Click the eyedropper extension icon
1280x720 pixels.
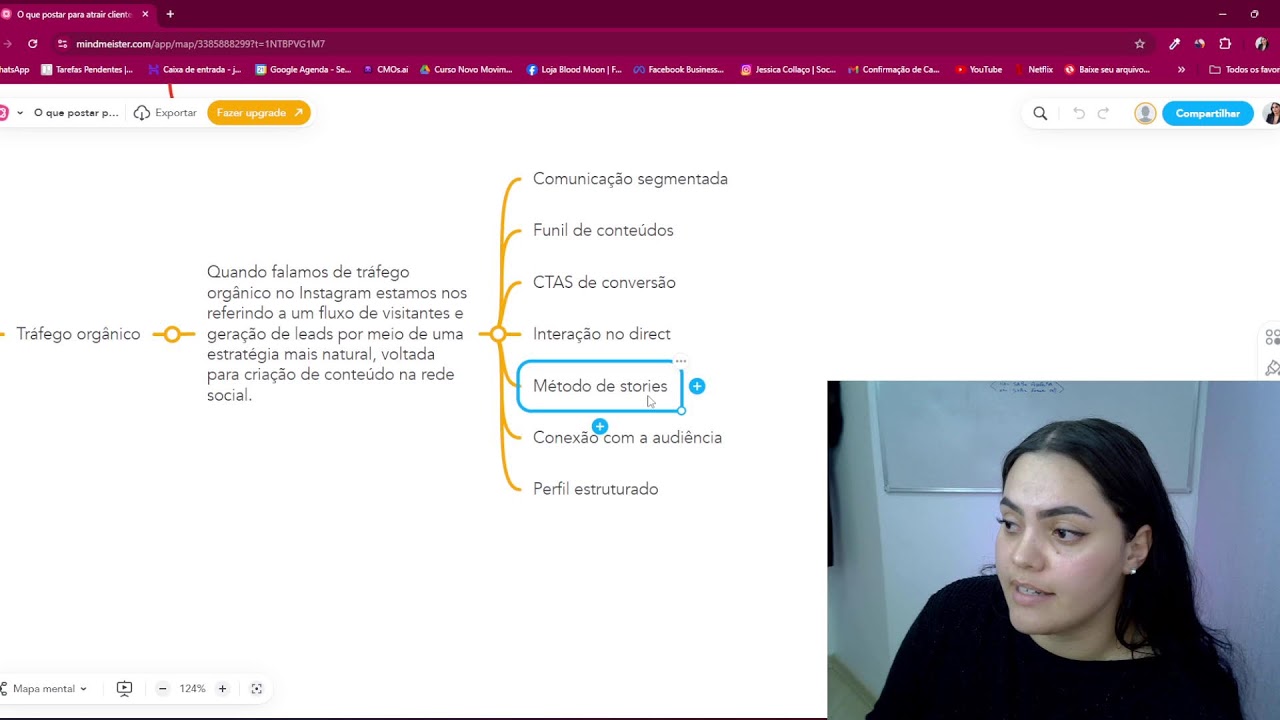coord(1174,44)
